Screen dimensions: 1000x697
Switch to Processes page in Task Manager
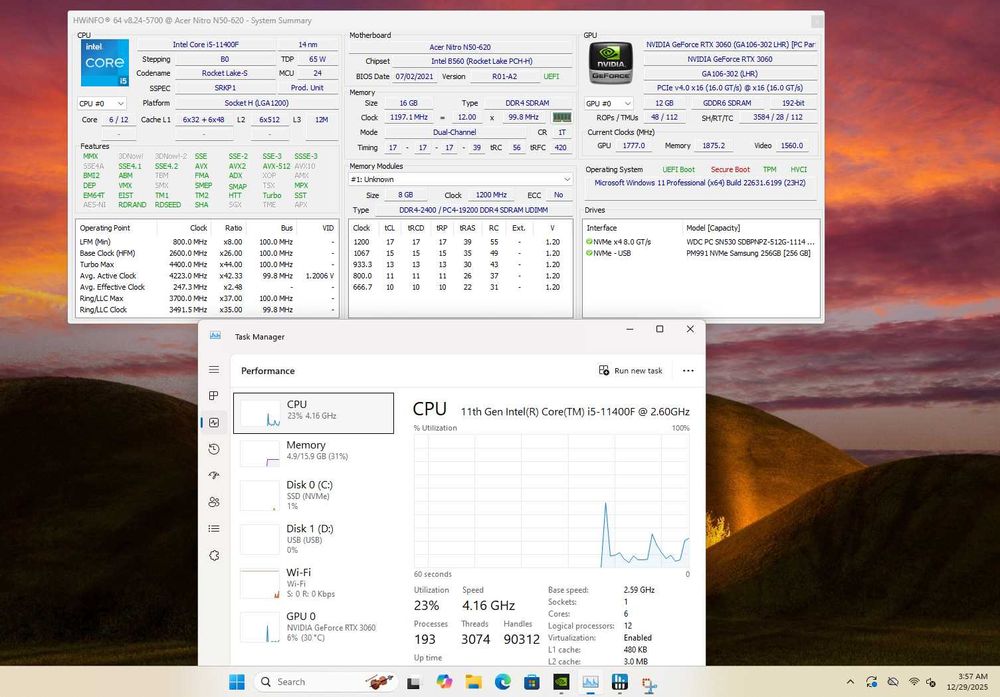click(x=214, y=395)
